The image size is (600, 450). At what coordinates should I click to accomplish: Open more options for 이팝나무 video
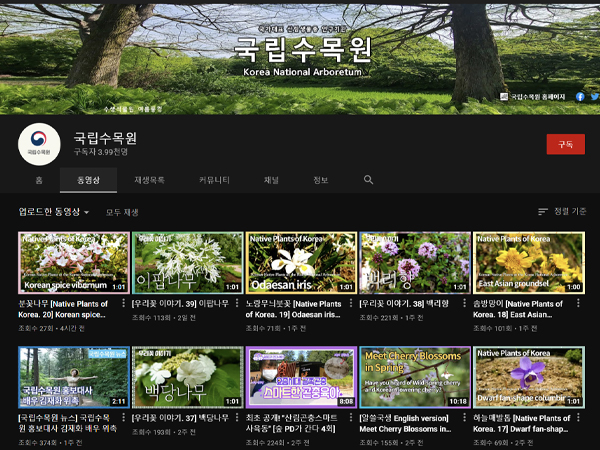tap(237, 303)
